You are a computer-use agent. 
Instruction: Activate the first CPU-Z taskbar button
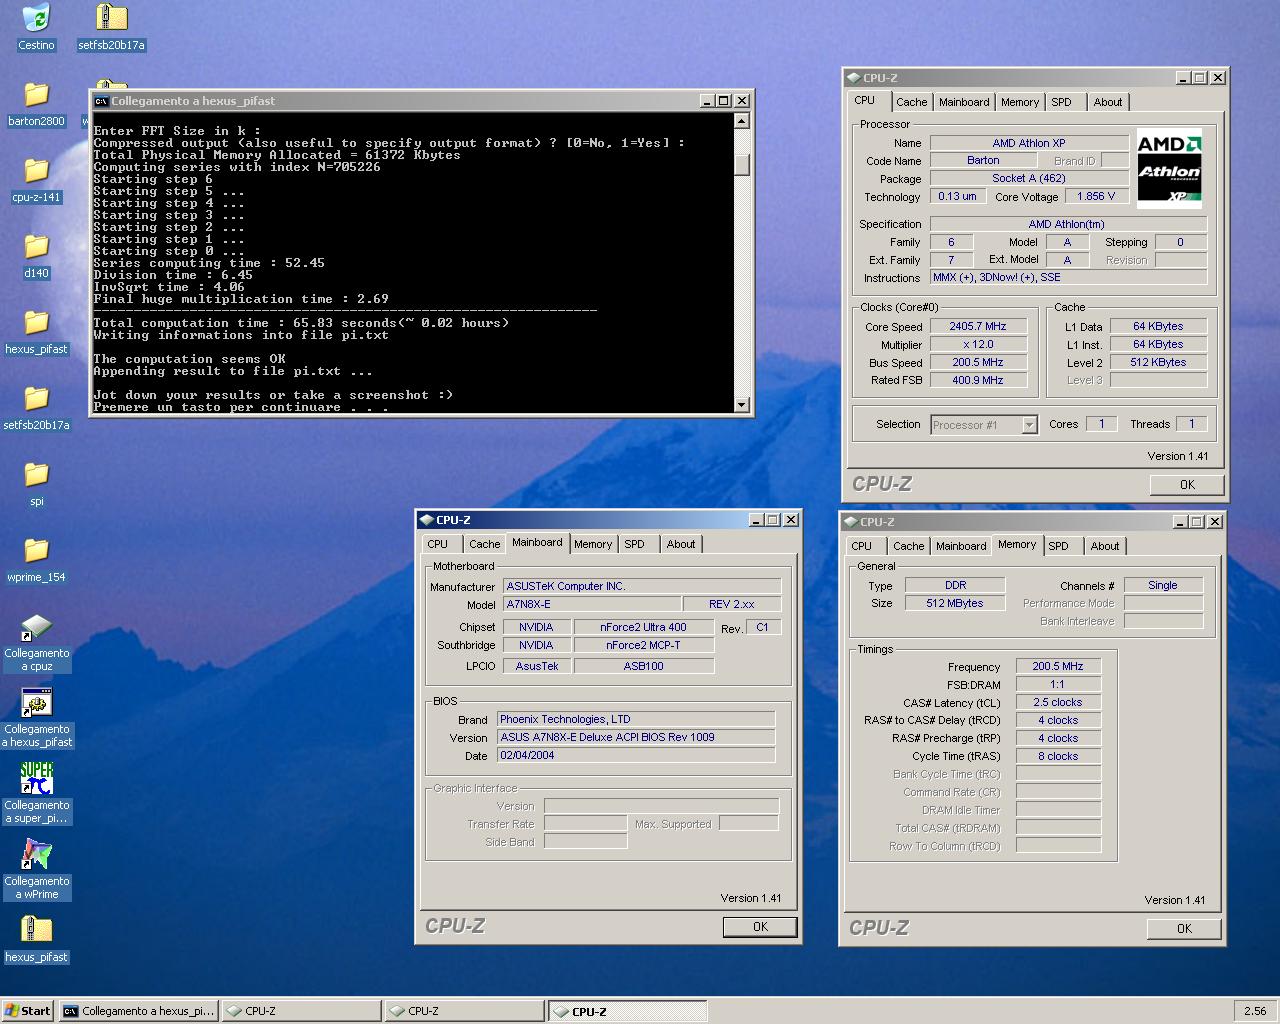[301, 1011]
